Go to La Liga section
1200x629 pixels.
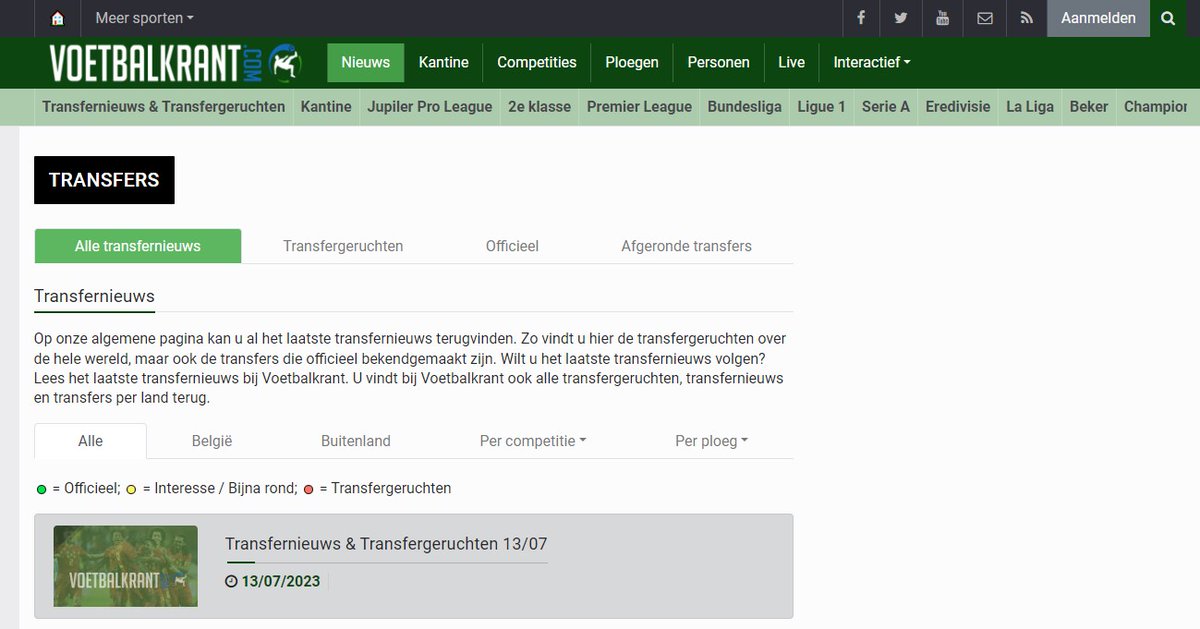[1030, 107]
